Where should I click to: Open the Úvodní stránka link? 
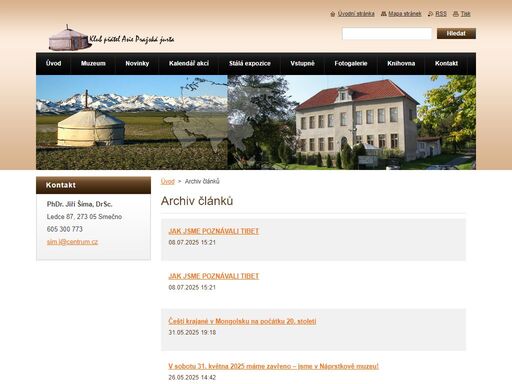click(x=356, y=14)
